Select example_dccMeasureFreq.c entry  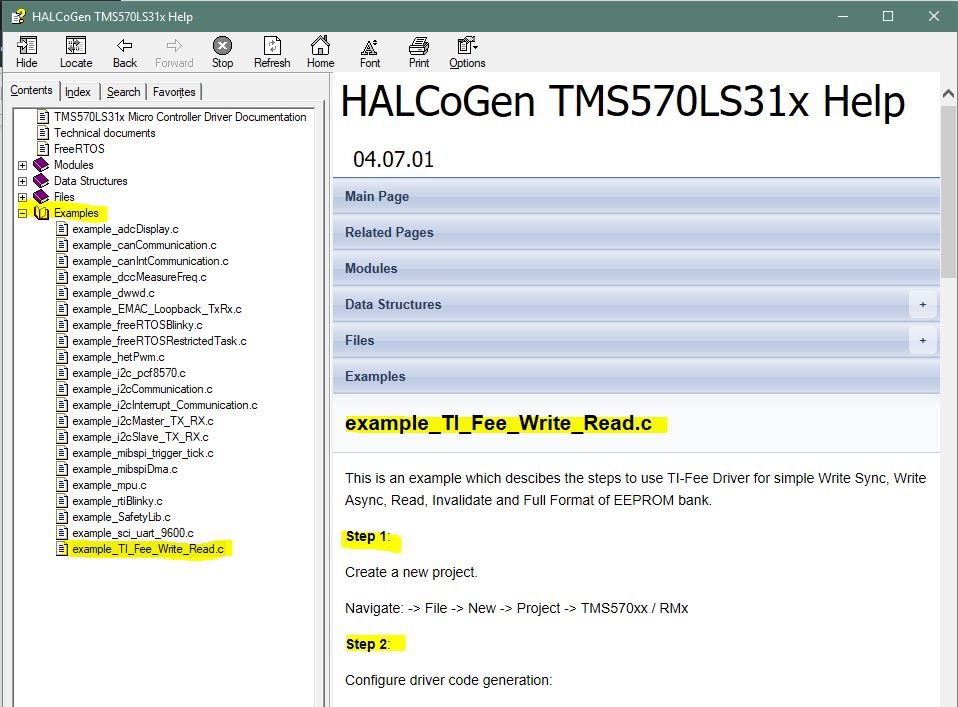(139, 277)
